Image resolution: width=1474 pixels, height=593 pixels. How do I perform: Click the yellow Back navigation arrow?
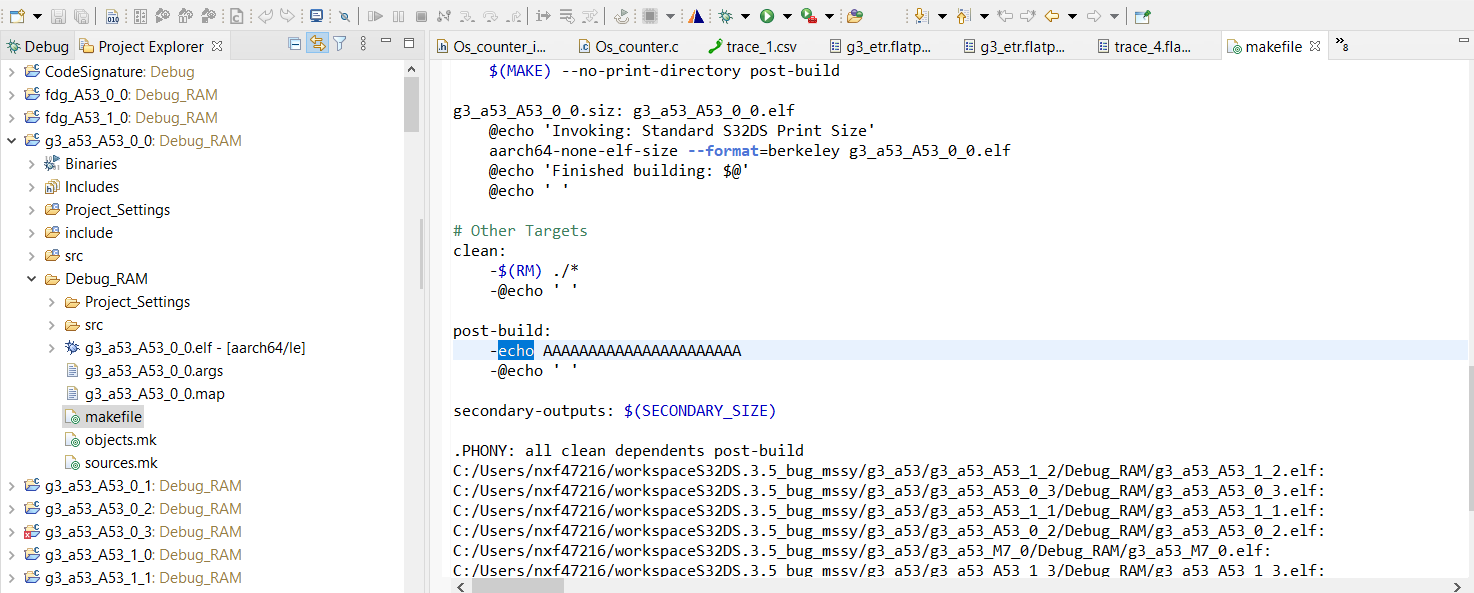[1051, 16]
